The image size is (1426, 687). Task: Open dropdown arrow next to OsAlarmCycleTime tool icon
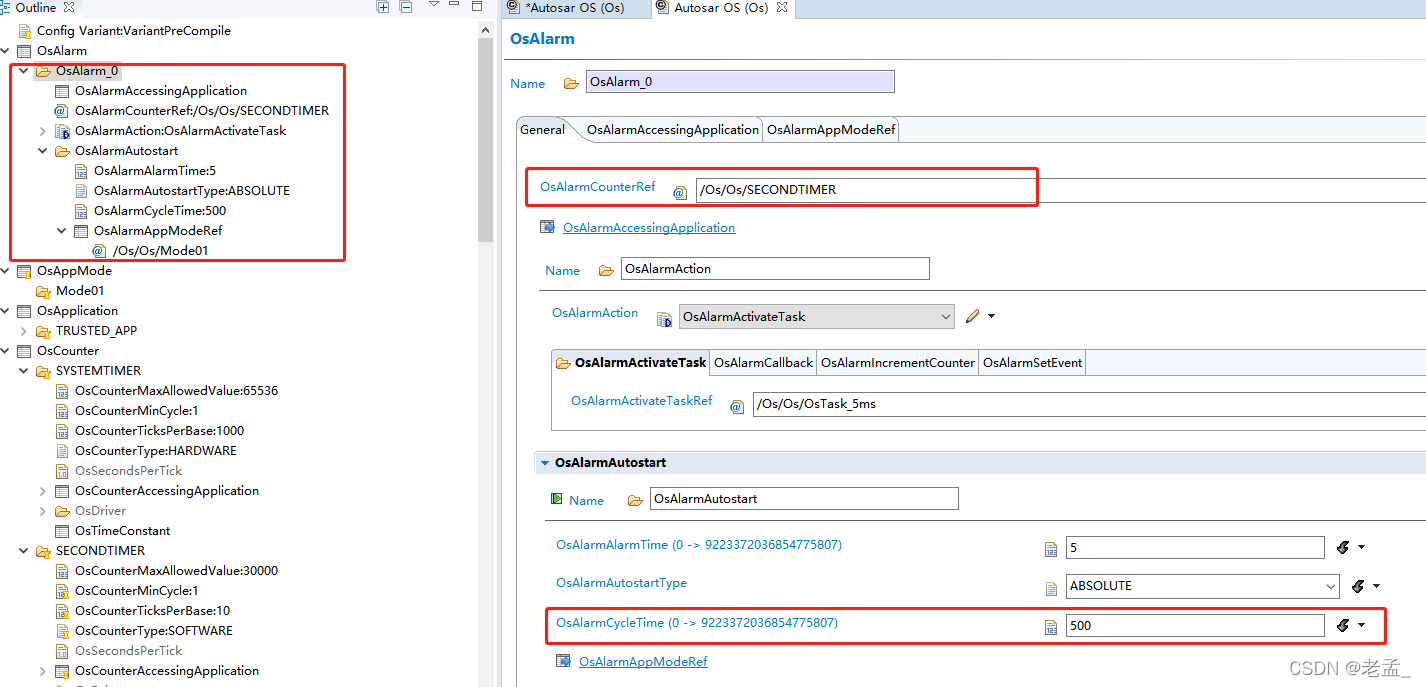(1361, 625)
